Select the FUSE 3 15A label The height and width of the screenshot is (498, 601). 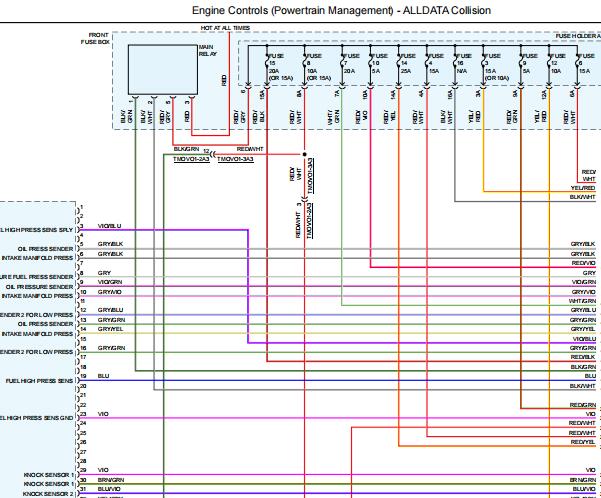tap(496, 67)
